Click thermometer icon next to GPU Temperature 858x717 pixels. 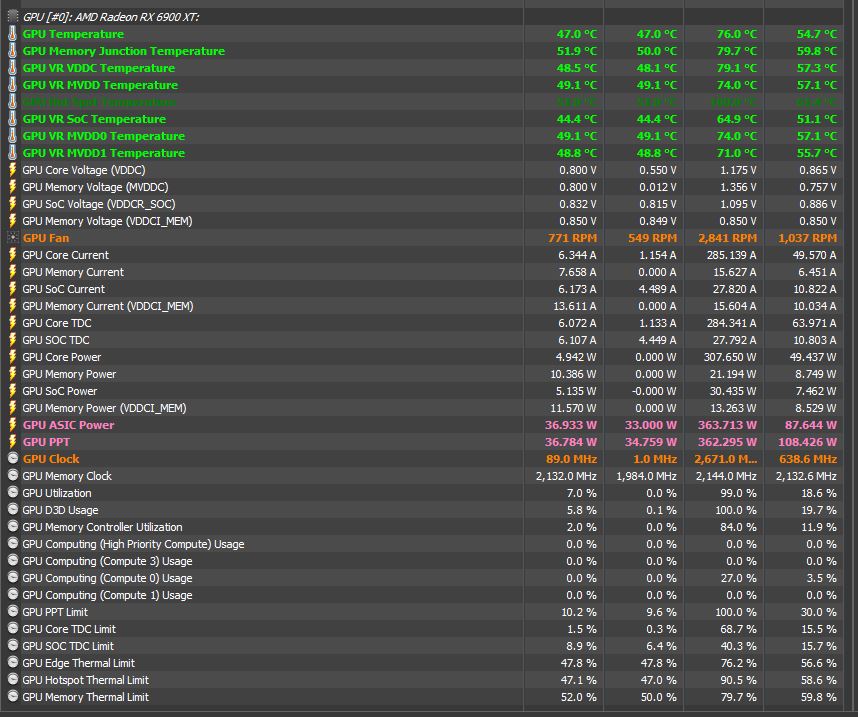[x=13, y=34]
